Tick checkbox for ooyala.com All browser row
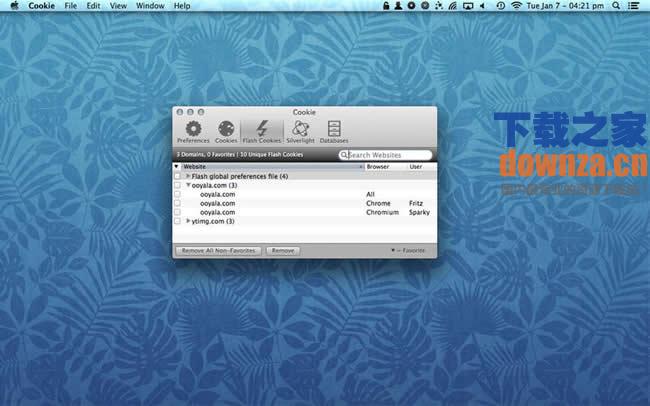Screen dimensions: 650x406 177,194
